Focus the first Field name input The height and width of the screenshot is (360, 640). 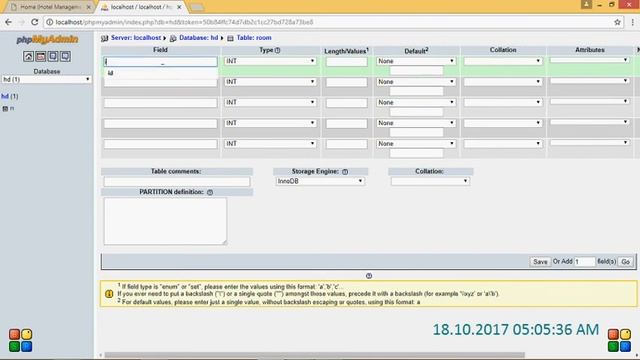coord(160,62)
